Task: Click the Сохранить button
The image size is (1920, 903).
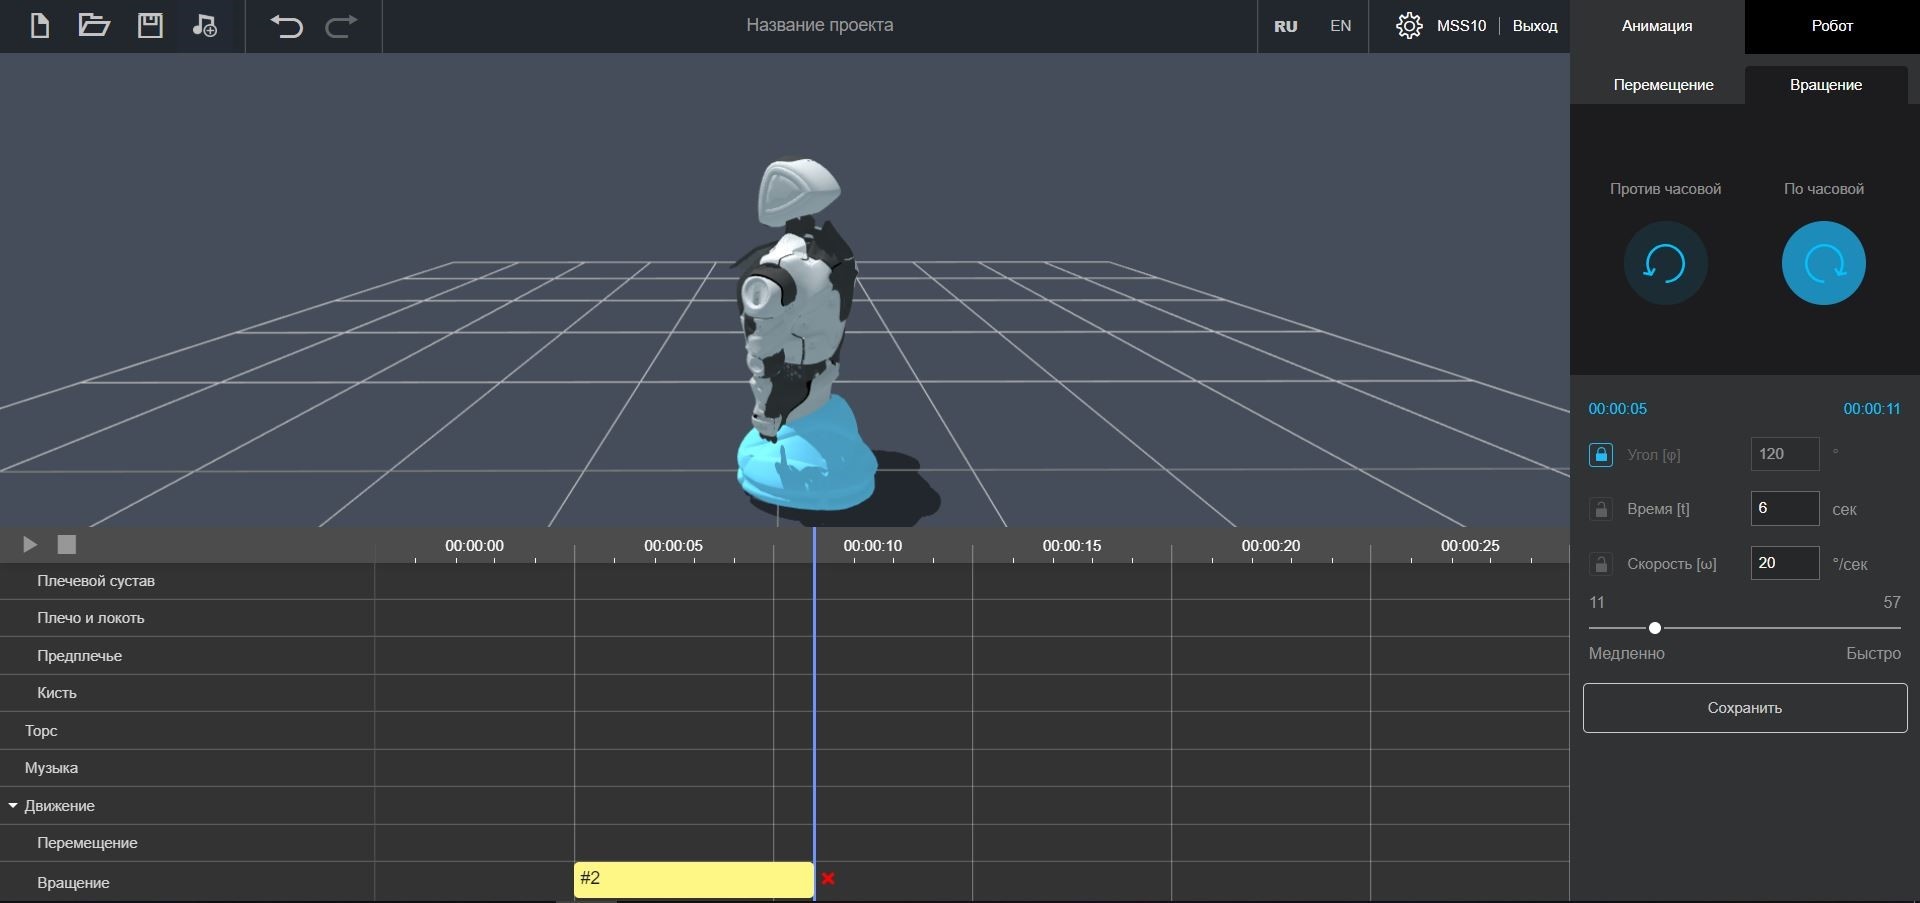Action: coord(1744,708)
